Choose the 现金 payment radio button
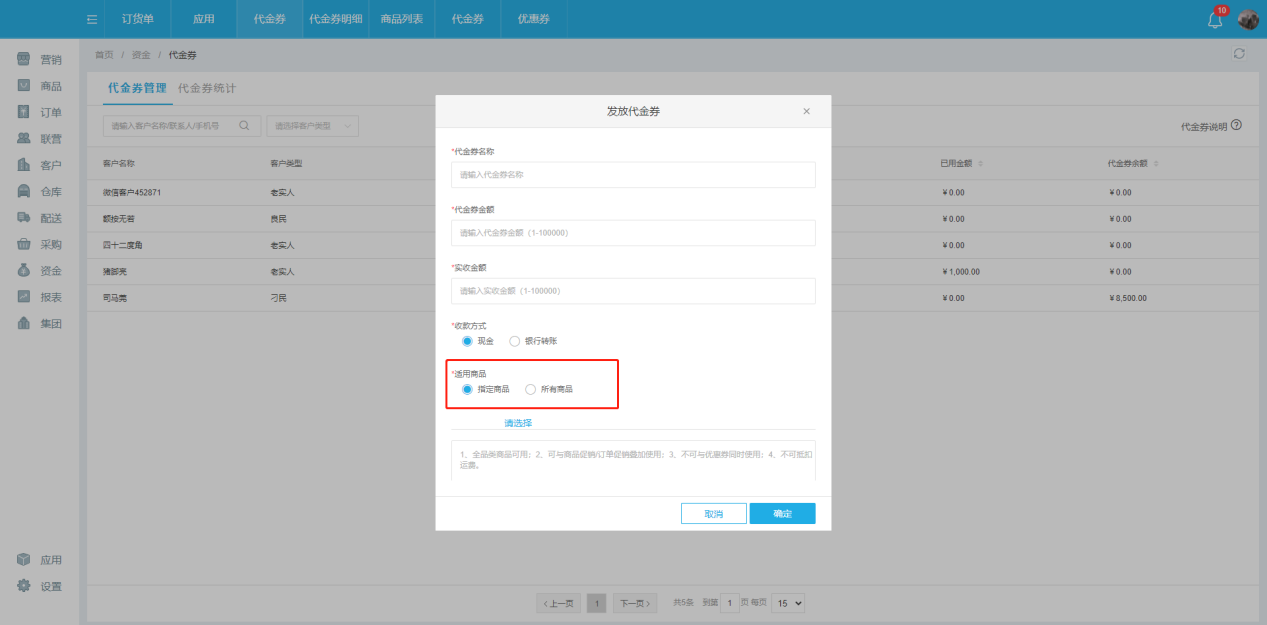Image resolution: width=1267 pixels, height=625 pixels. pos(467,341)
